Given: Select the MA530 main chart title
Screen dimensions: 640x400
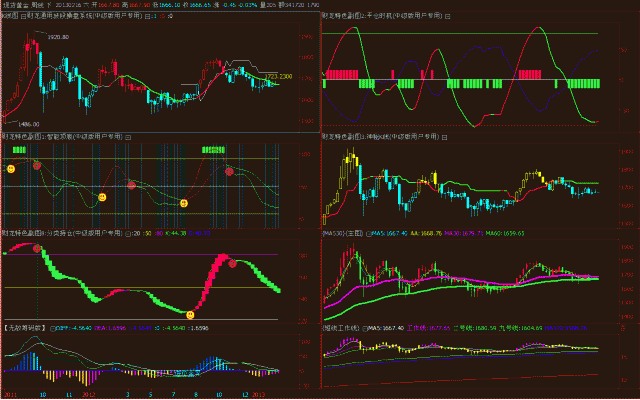Looking at the screenshot, I should tap(340, 232).
